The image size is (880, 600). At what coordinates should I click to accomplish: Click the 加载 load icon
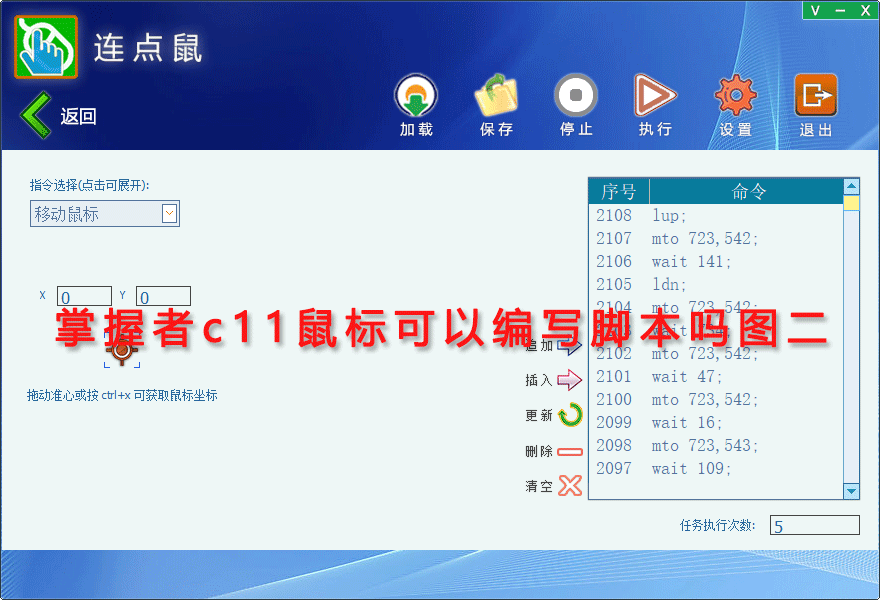click(416, 95)
